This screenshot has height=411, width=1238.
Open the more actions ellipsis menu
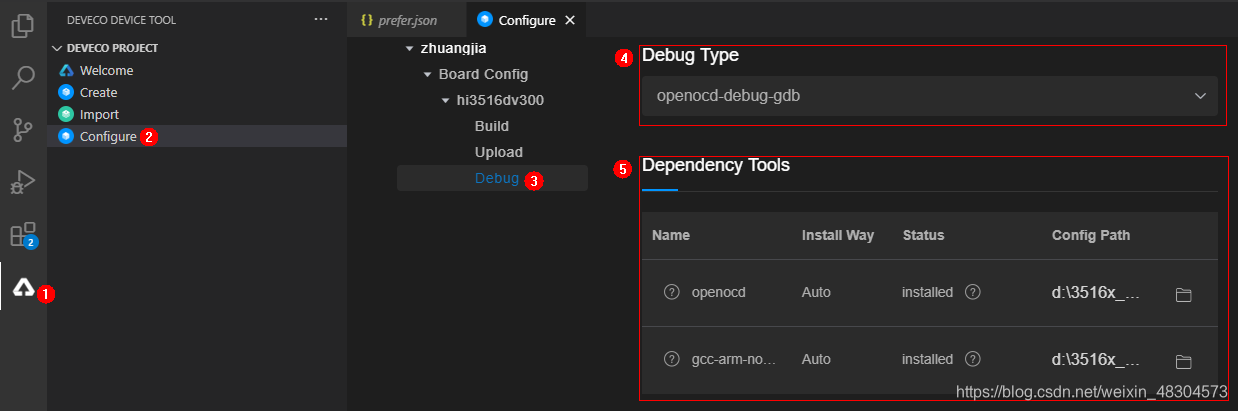(321, 19)
